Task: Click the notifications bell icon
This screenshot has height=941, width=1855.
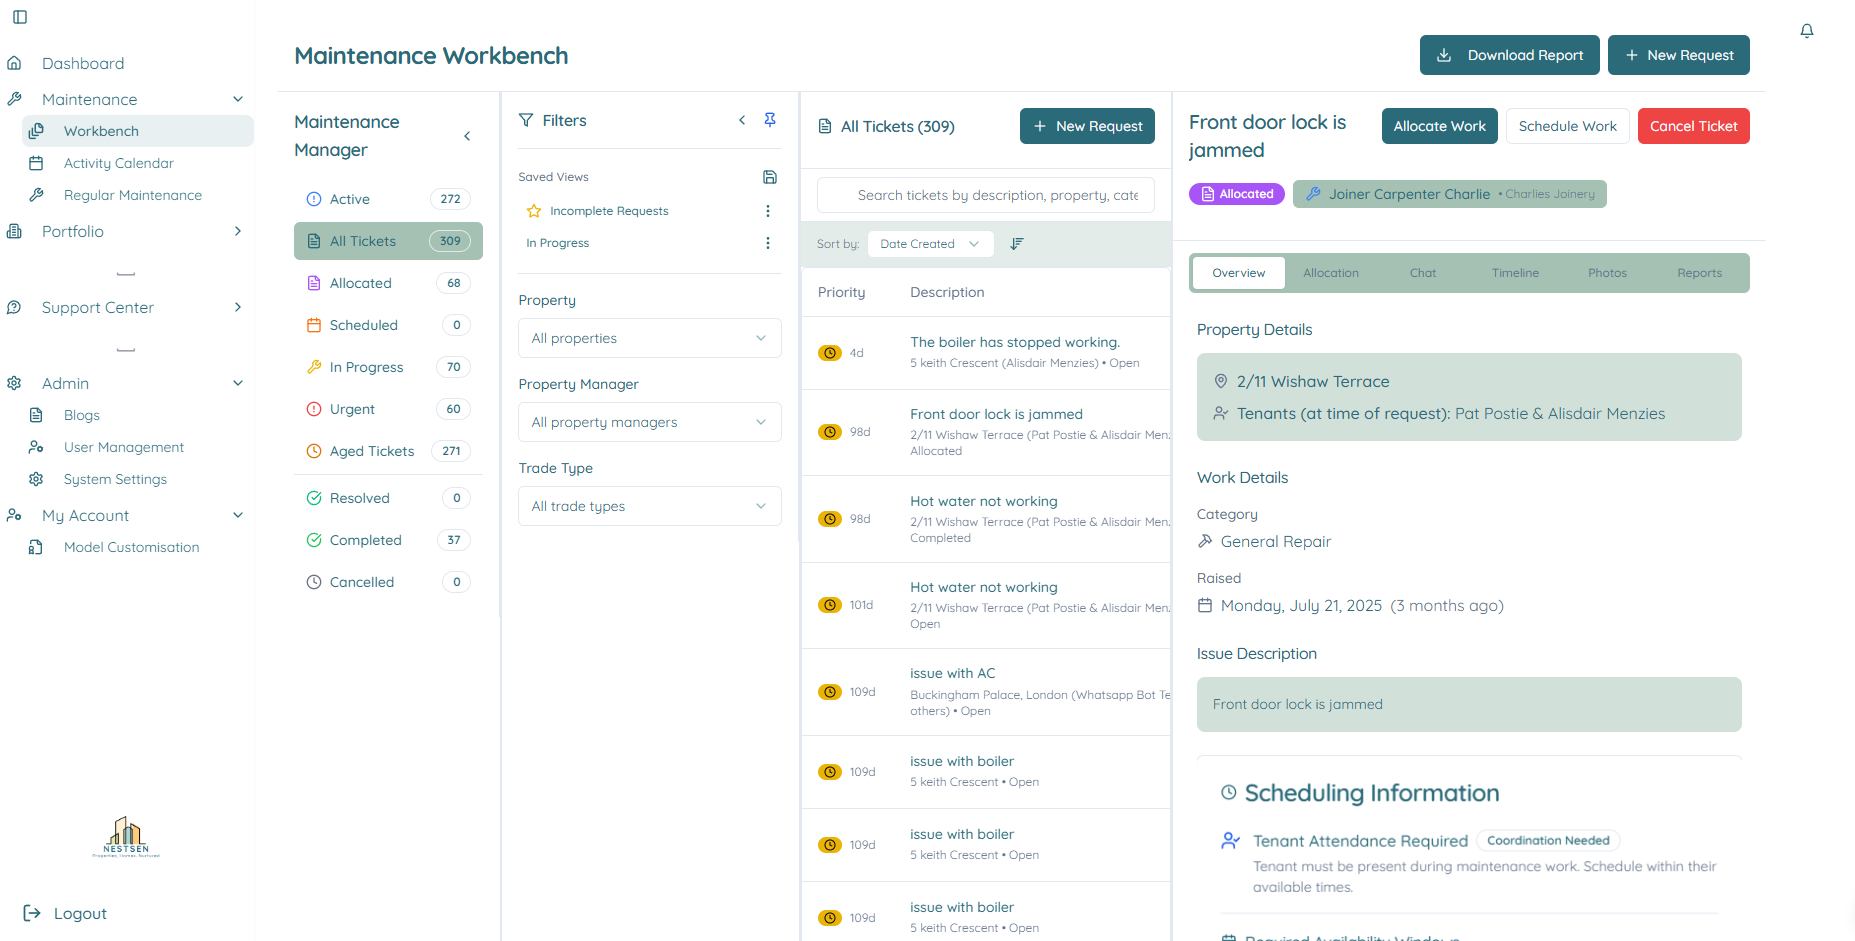Action: click(1806, 31)
